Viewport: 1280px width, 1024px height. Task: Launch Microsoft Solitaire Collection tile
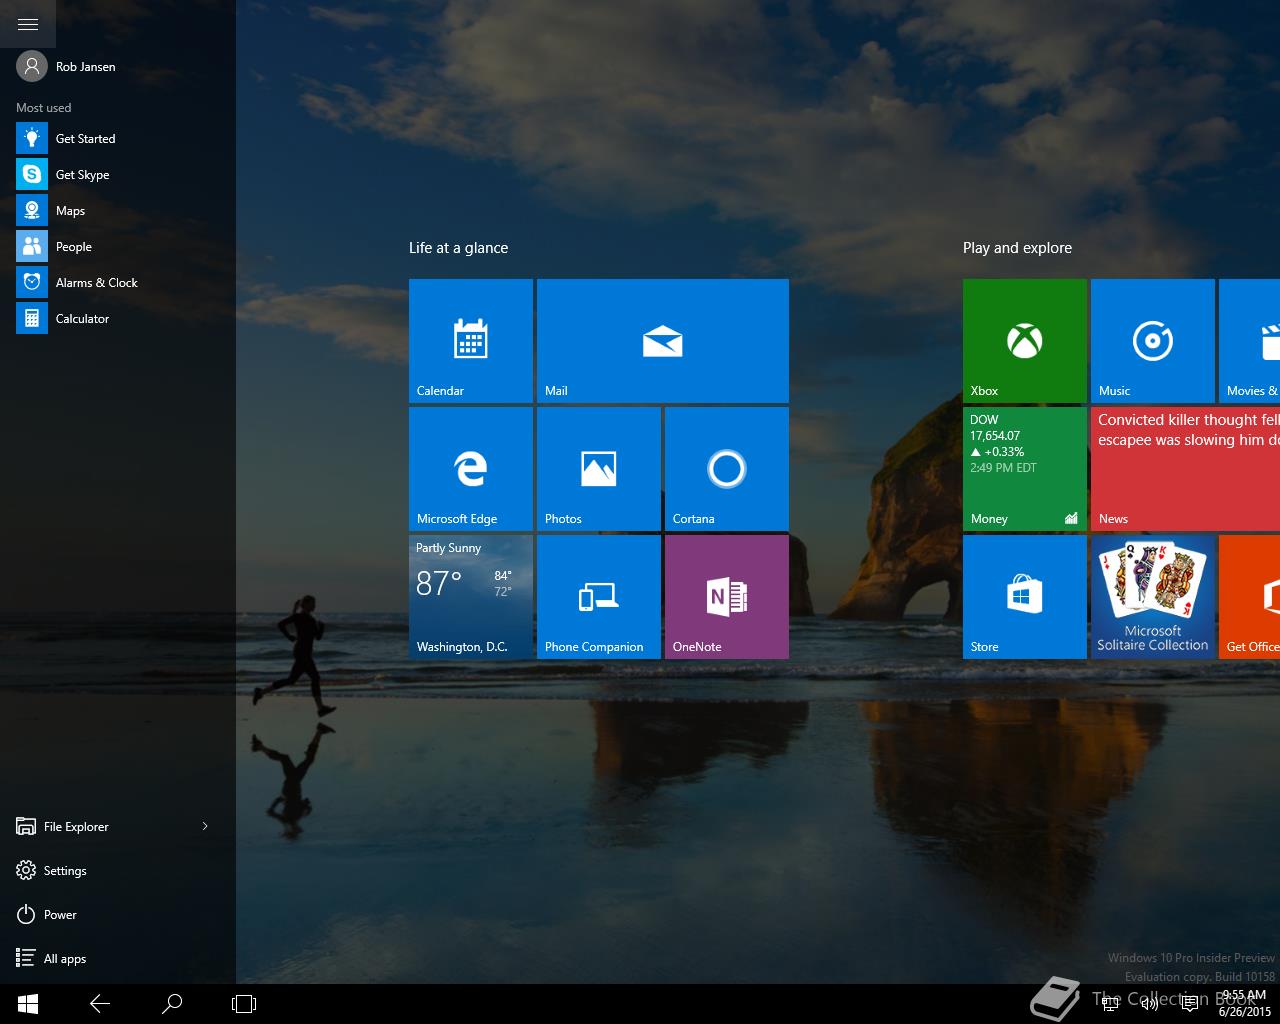tap(1153, 597)
